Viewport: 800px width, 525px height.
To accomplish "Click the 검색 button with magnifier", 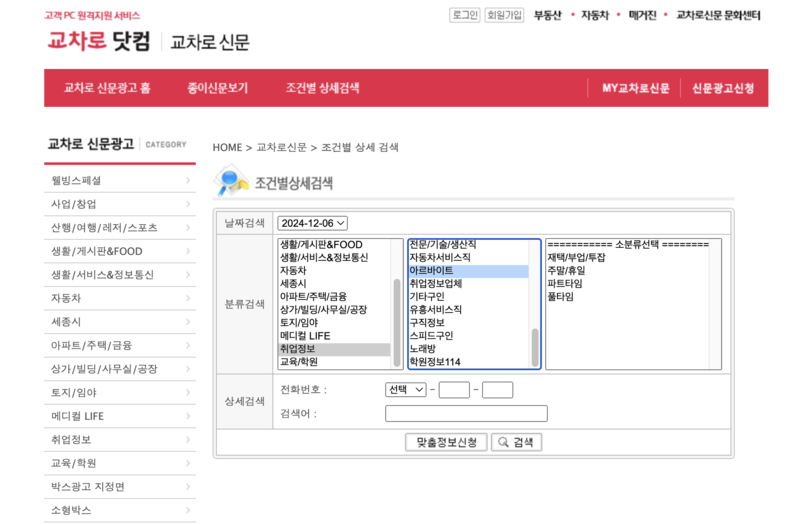I will coord(516,442).
